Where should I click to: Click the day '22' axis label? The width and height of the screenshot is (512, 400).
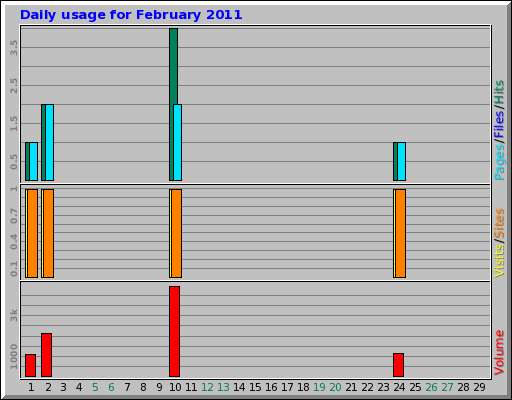367,387
